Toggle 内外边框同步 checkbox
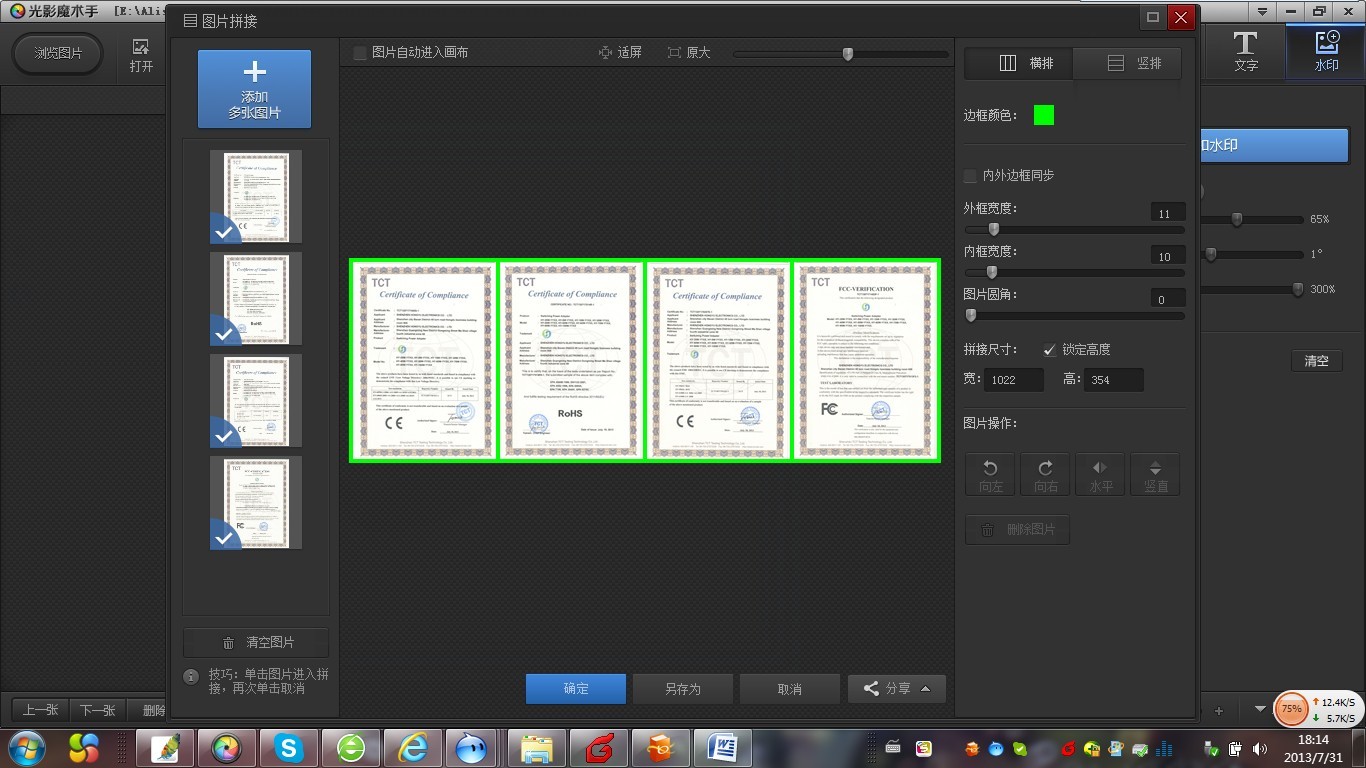1366x768 pixels. [x=970, y=176]
